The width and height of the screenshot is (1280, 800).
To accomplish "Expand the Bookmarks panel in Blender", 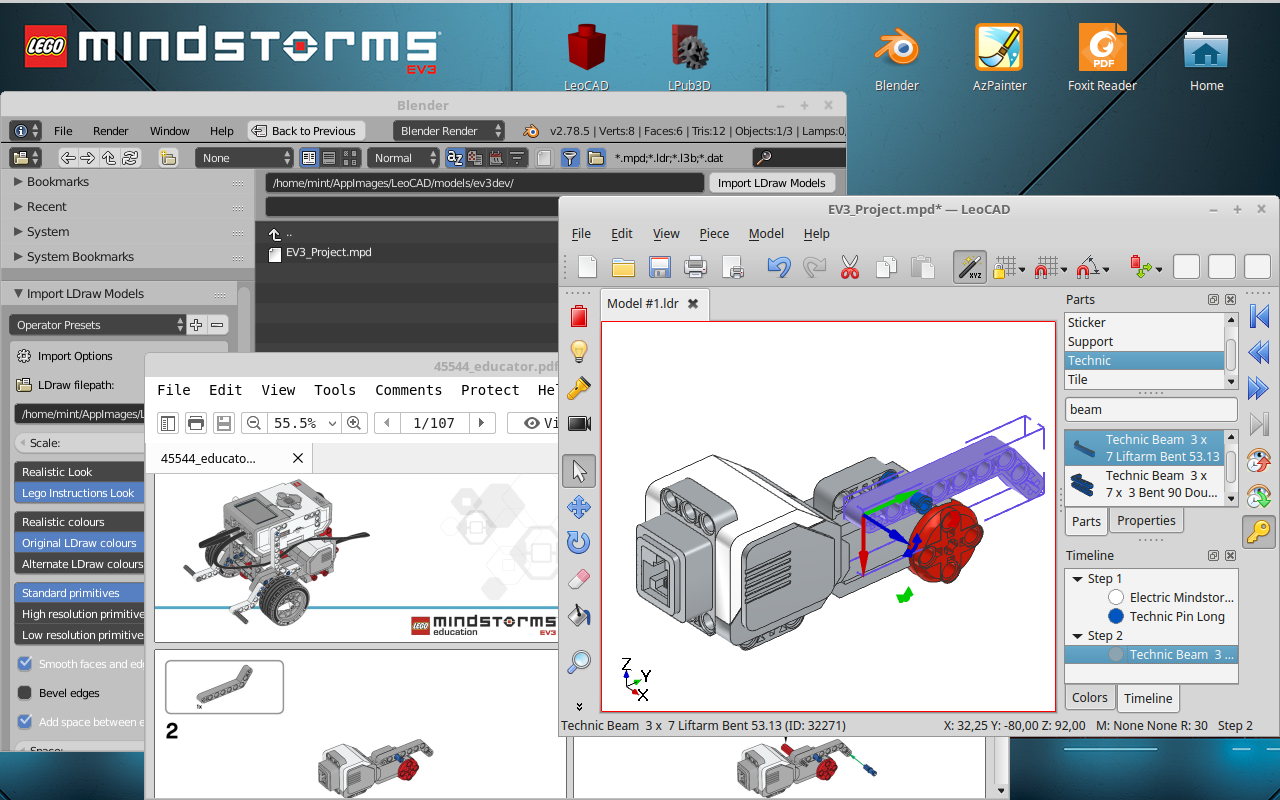I will 19,182.
